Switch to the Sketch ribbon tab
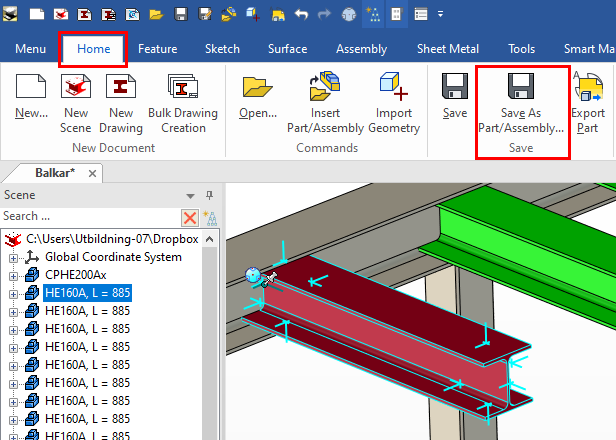This screenshot has height=440, width=616. [222, 49]
